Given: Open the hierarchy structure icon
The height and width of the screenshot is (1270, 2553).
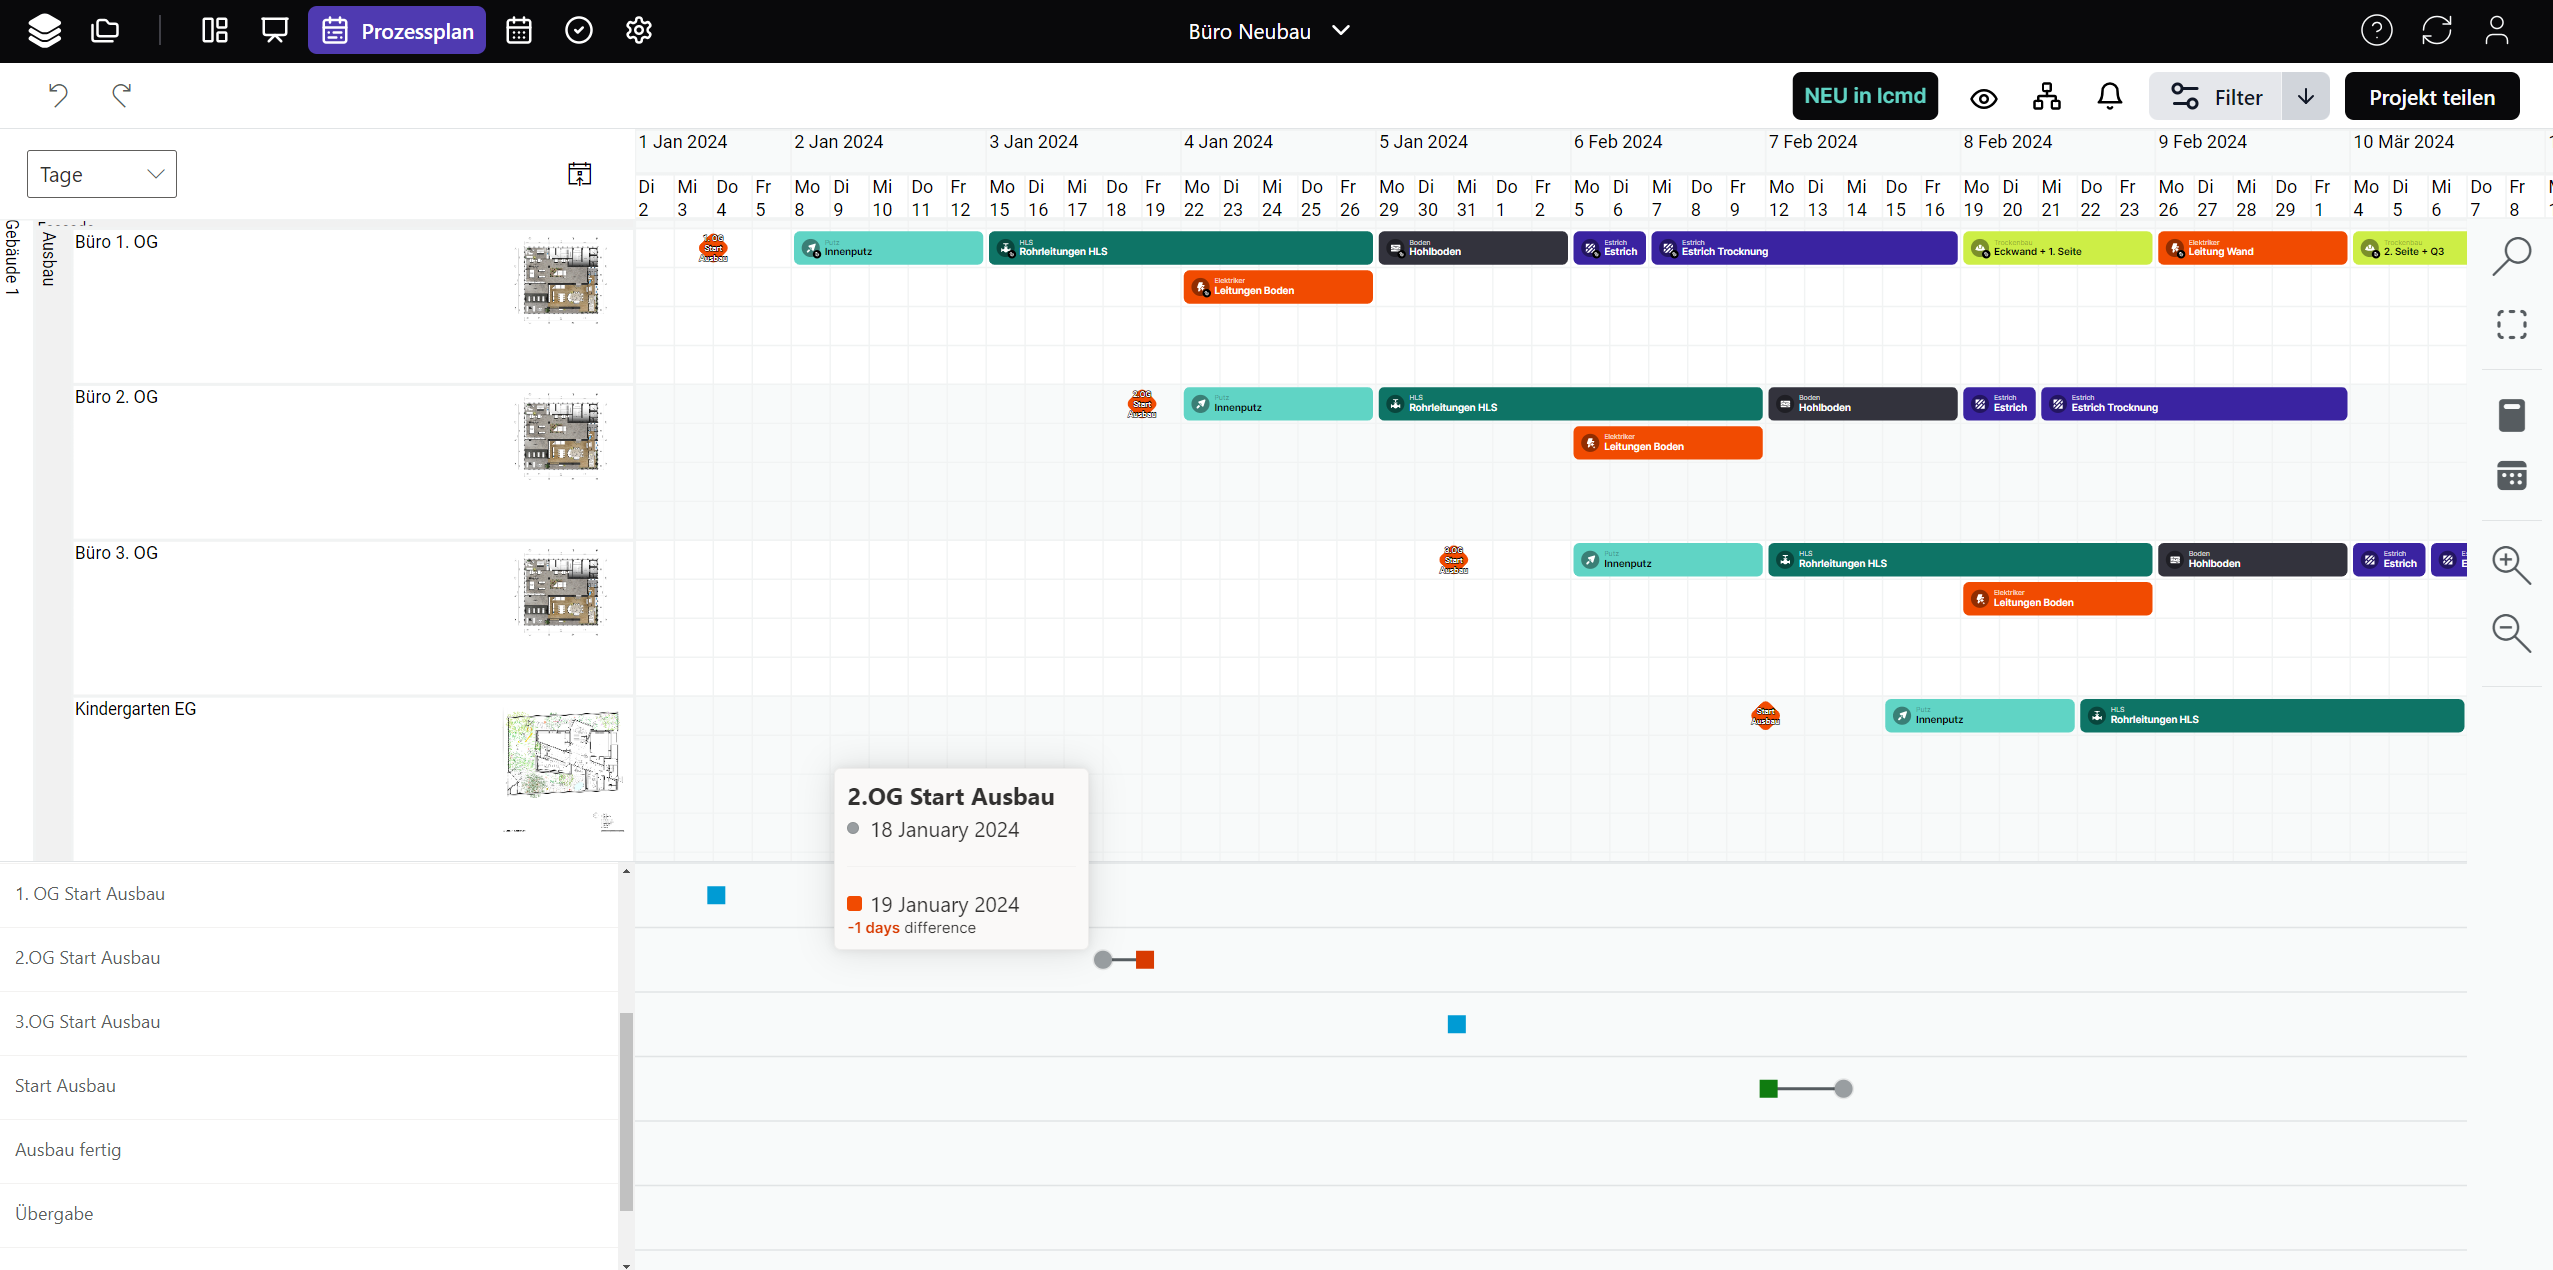Looking at the screenshot, I should pyautogui.click(x=2046, y=97).
